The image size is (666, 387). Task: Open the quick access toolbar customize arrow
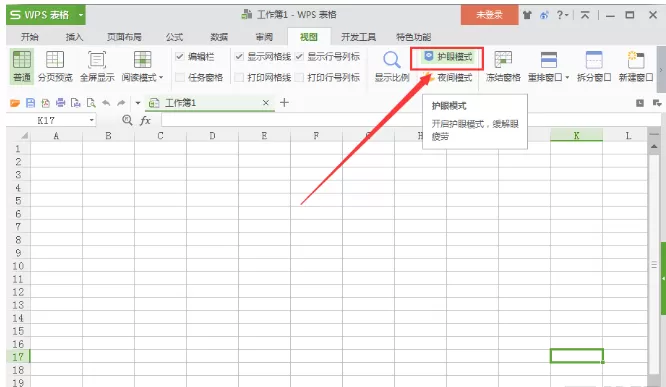[x=138, y=103]
